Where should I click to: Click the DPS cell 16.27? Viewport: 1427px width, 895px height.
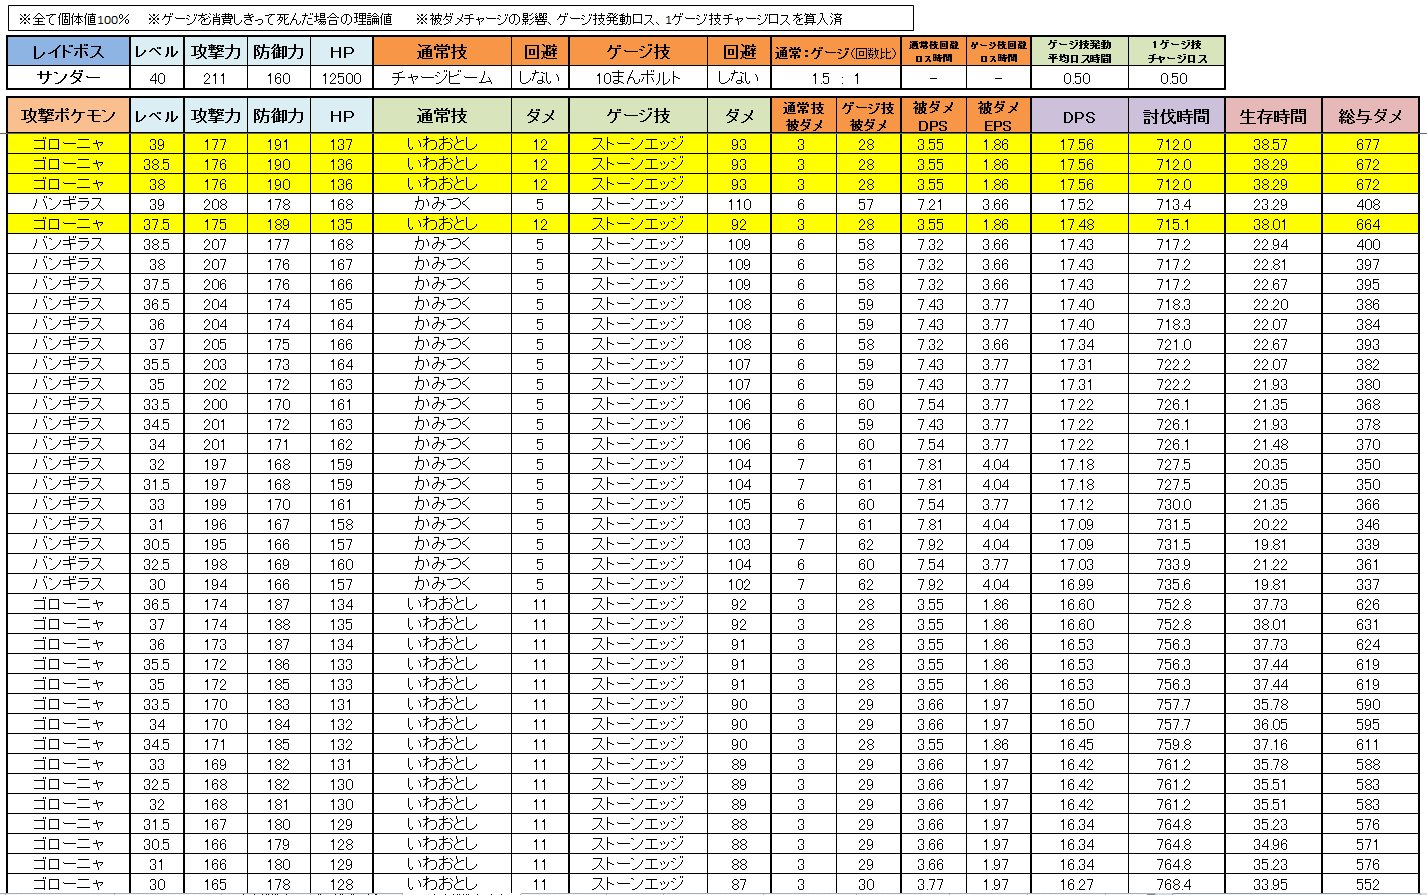[x=1080, y=884]
